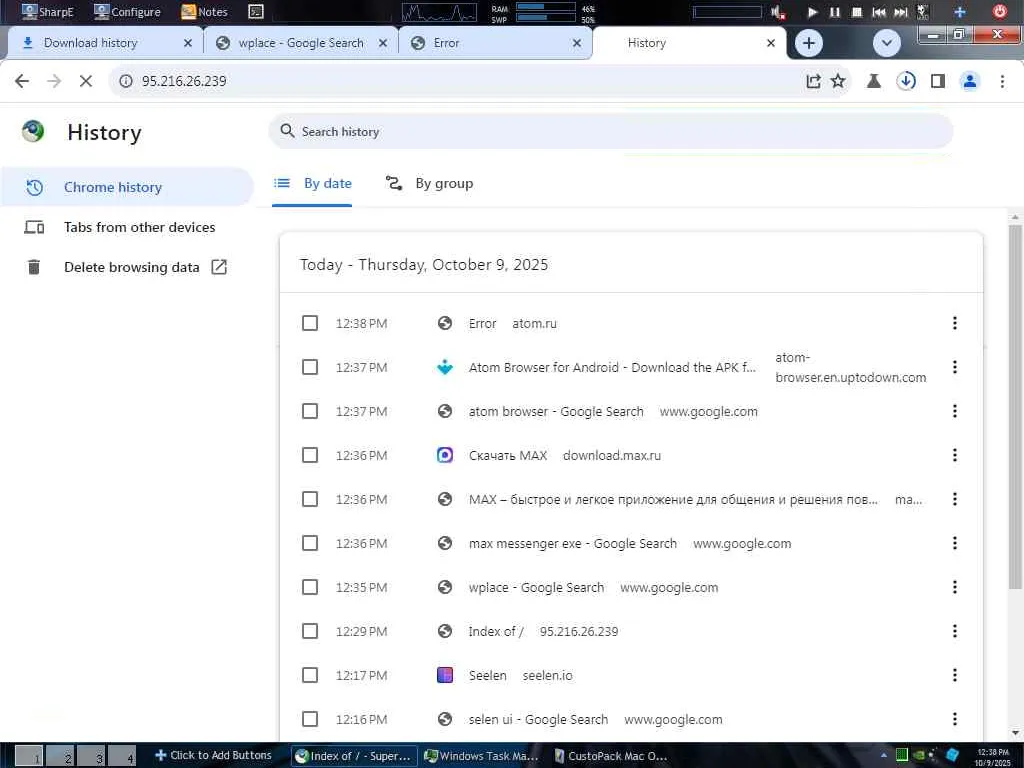Click the red power button icon

tap(1000, 11)
